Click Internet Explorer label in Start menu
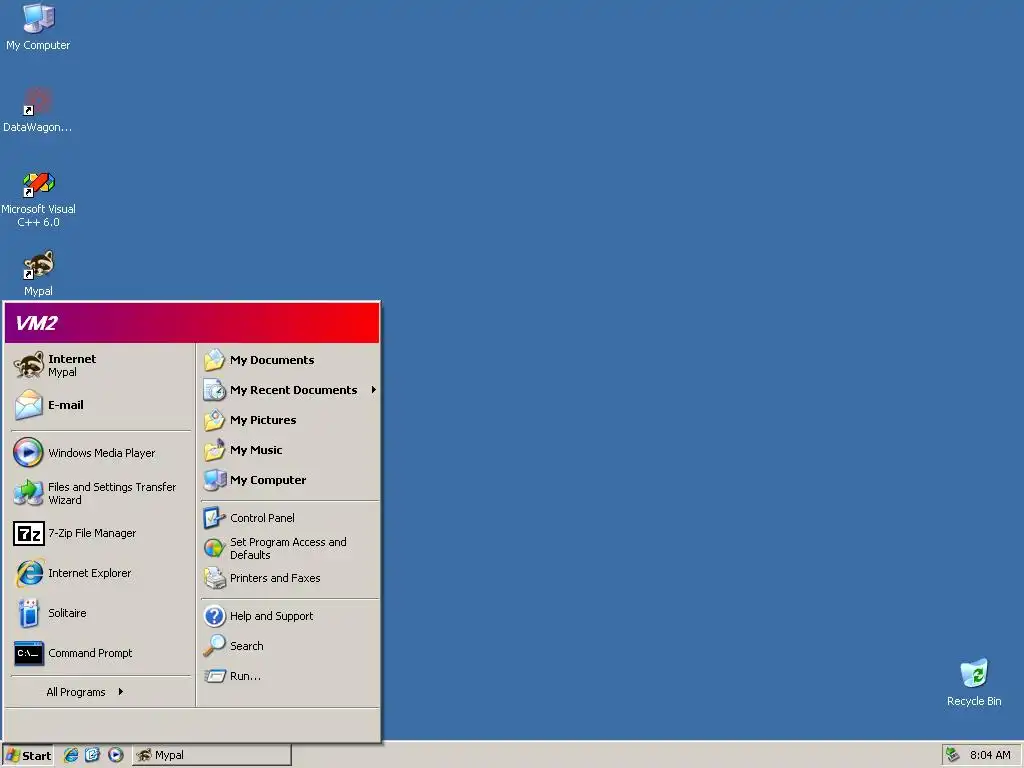Image resolution: width=1024 pixels, height=768 pixels. click(89, 573)
